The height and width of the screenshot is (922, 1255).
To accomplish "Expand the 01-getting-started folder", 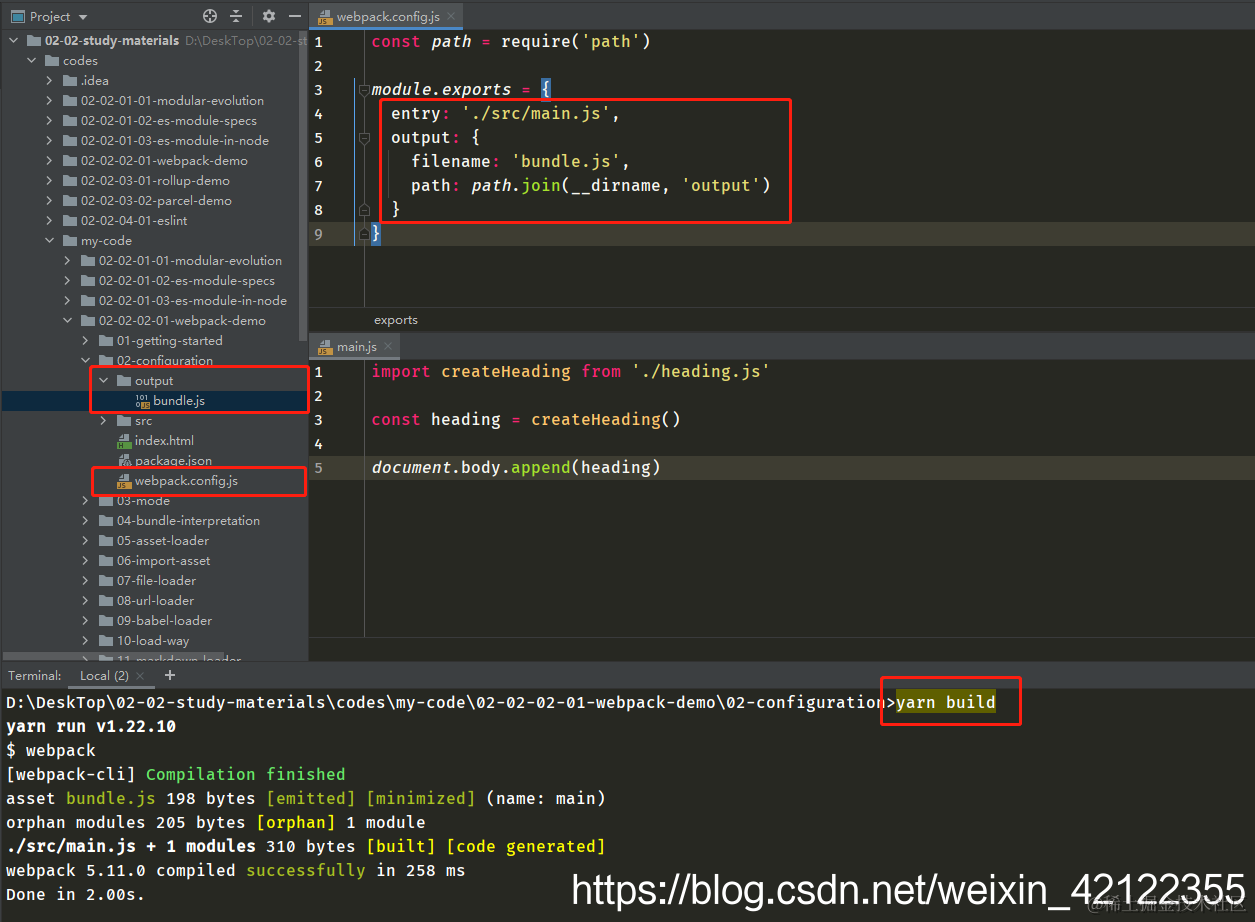I will pos(86,341).
